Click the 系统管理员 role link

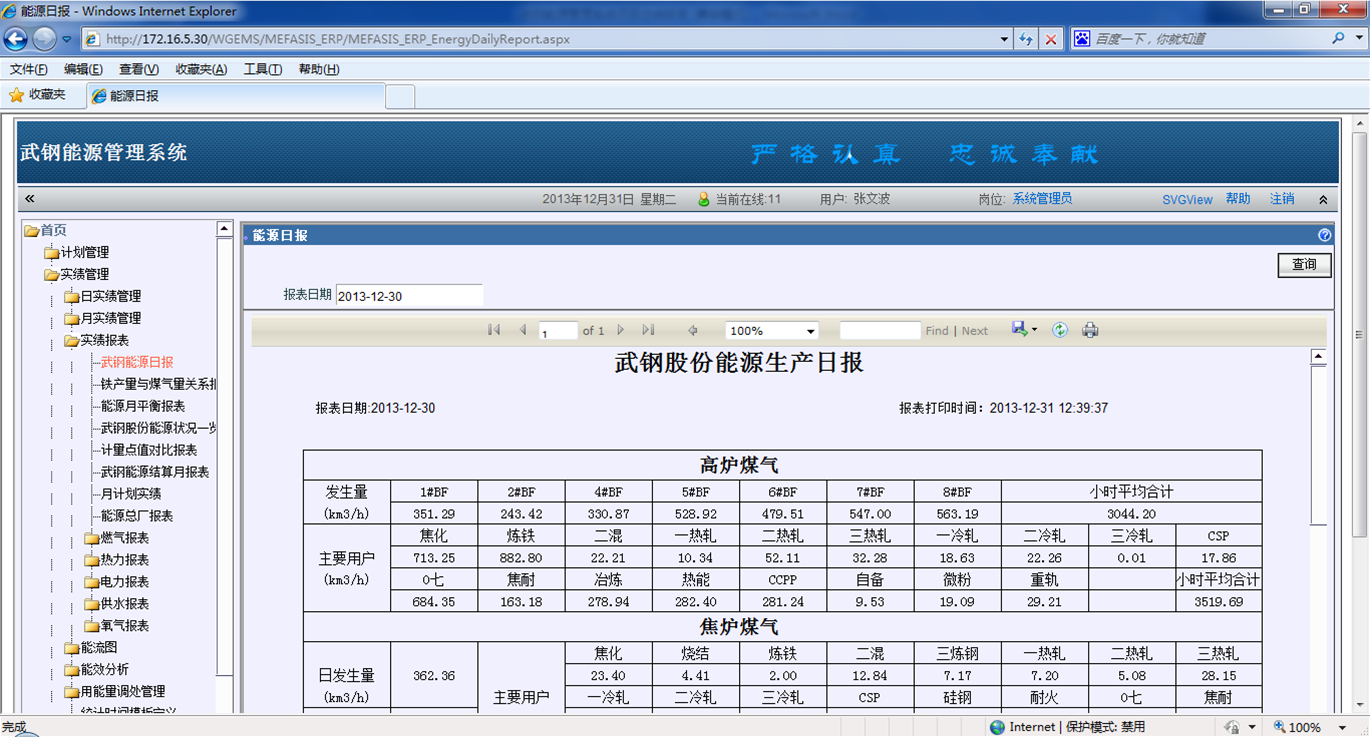coord(1042,199)
